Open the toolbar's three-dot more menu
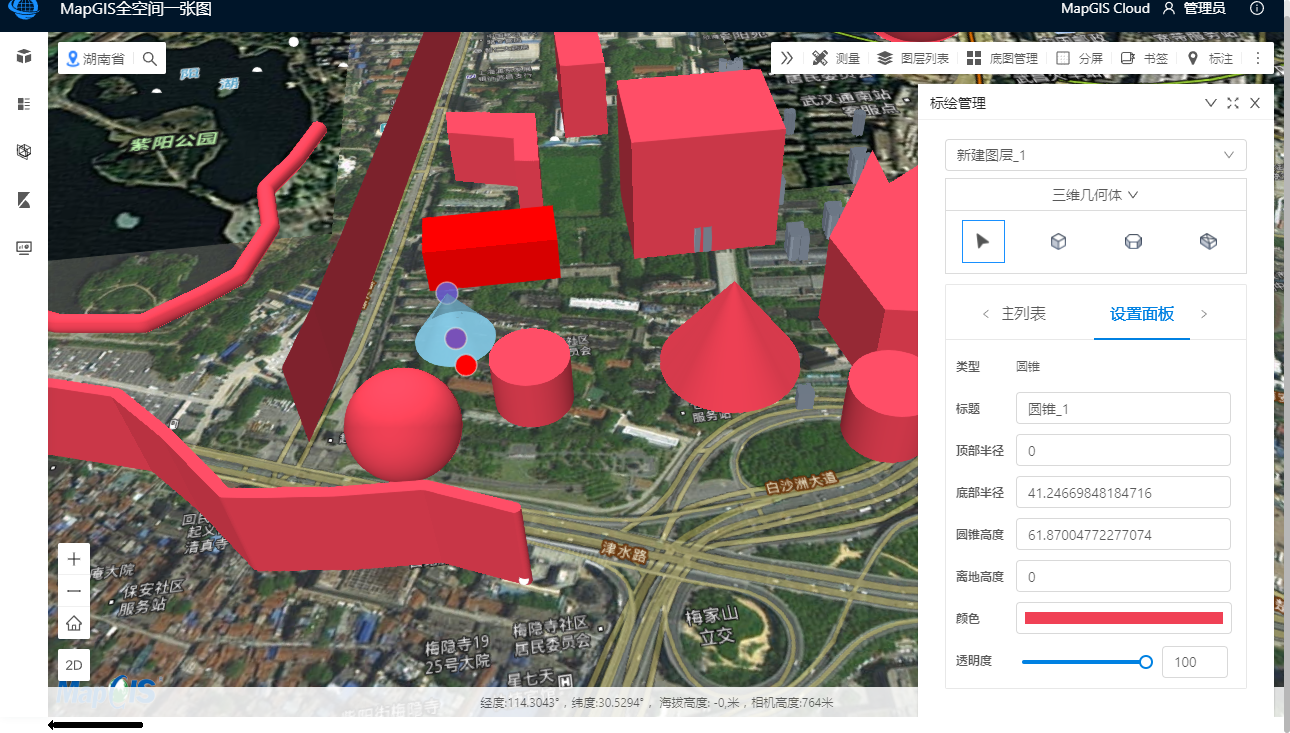 coord(1258,58)
